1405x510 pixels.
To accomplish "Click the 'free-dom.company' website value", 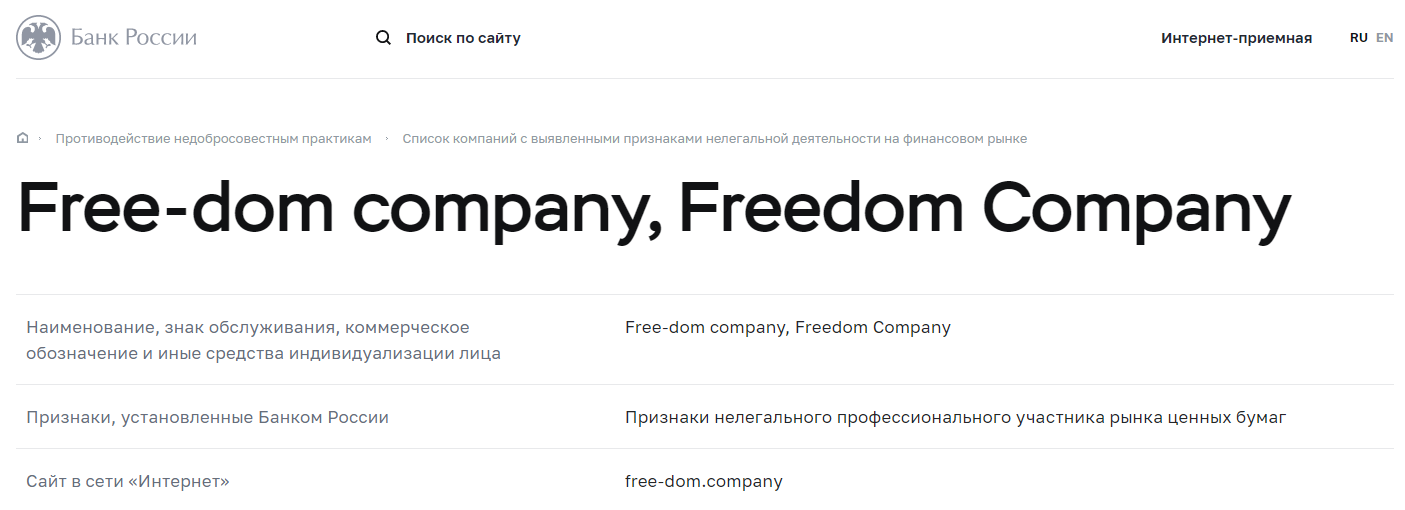I will 703,481.
